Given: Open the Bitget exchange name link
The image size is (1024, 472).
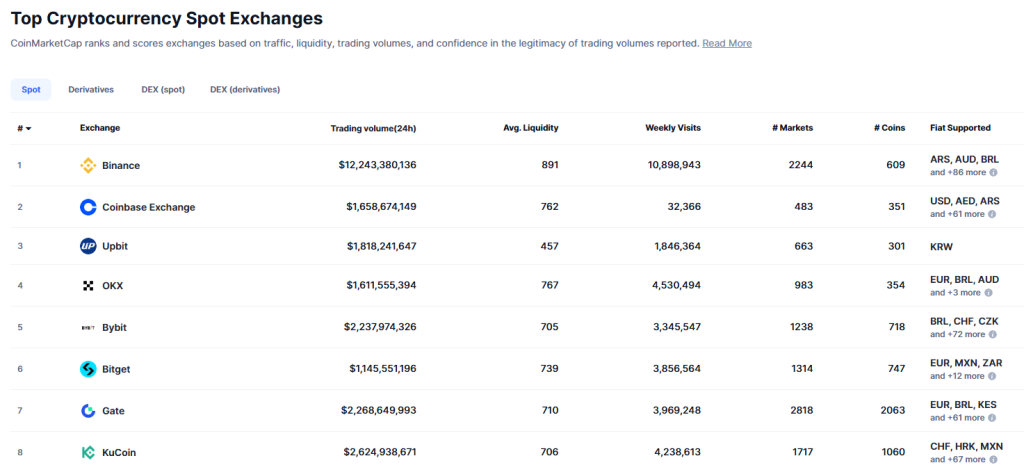Looking at the screenshot, I should tap(116, 369).
